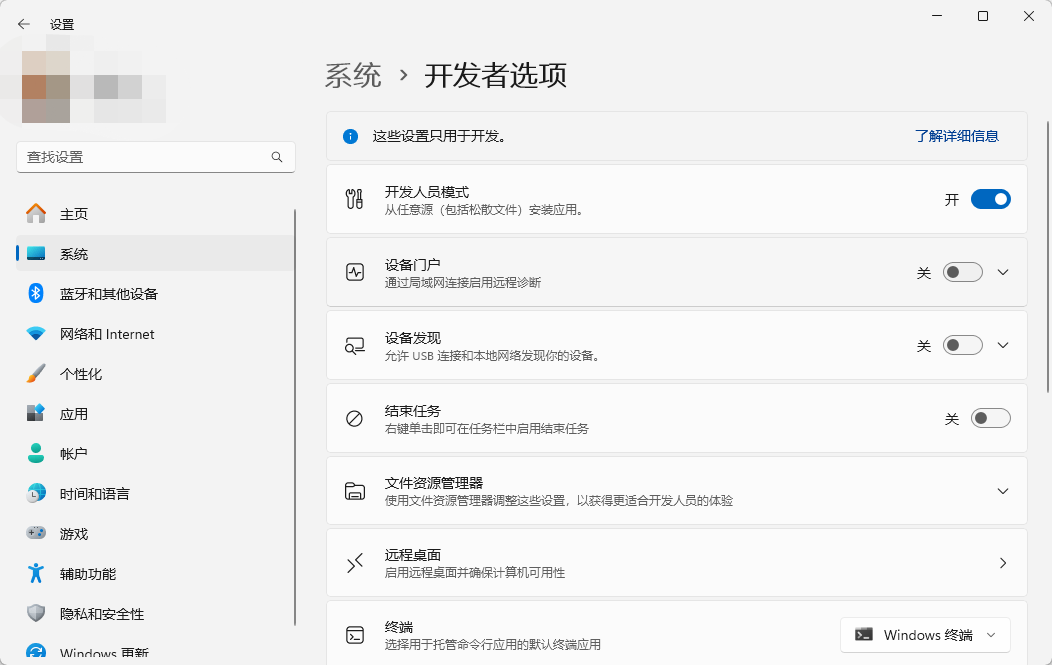The image size is (1052, 665).
Task: Click the 个性化 paintbrush icon
Action: coord(36,374)
